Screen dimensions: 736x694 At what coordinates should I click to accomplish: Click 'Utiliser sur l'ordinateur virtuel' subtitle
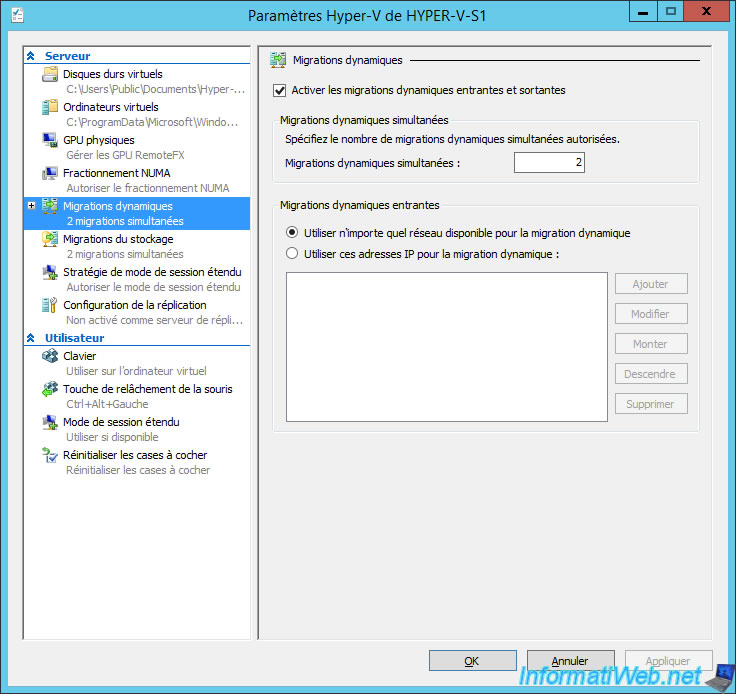coord(136,371)
